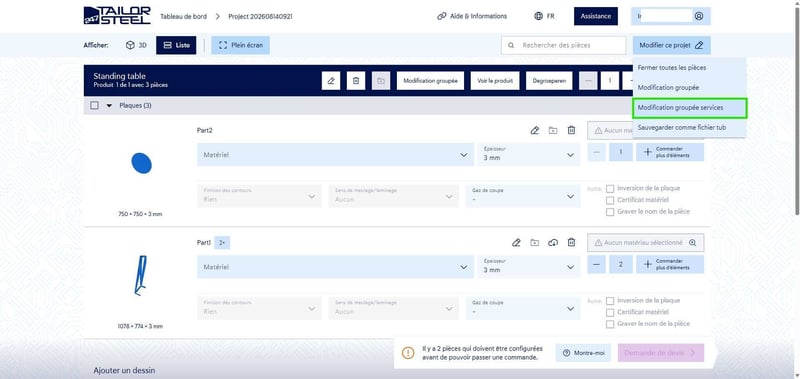Click the Modifier ce projet button
Viewport: 800px width, 379px height.
(671, 45)
